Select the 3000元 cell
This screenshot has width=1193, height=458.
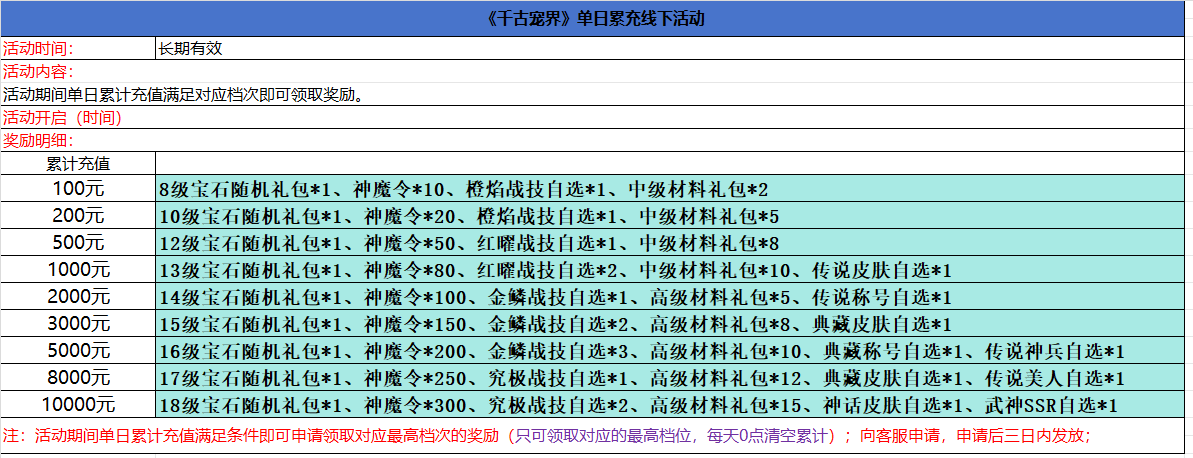point(78,323)
